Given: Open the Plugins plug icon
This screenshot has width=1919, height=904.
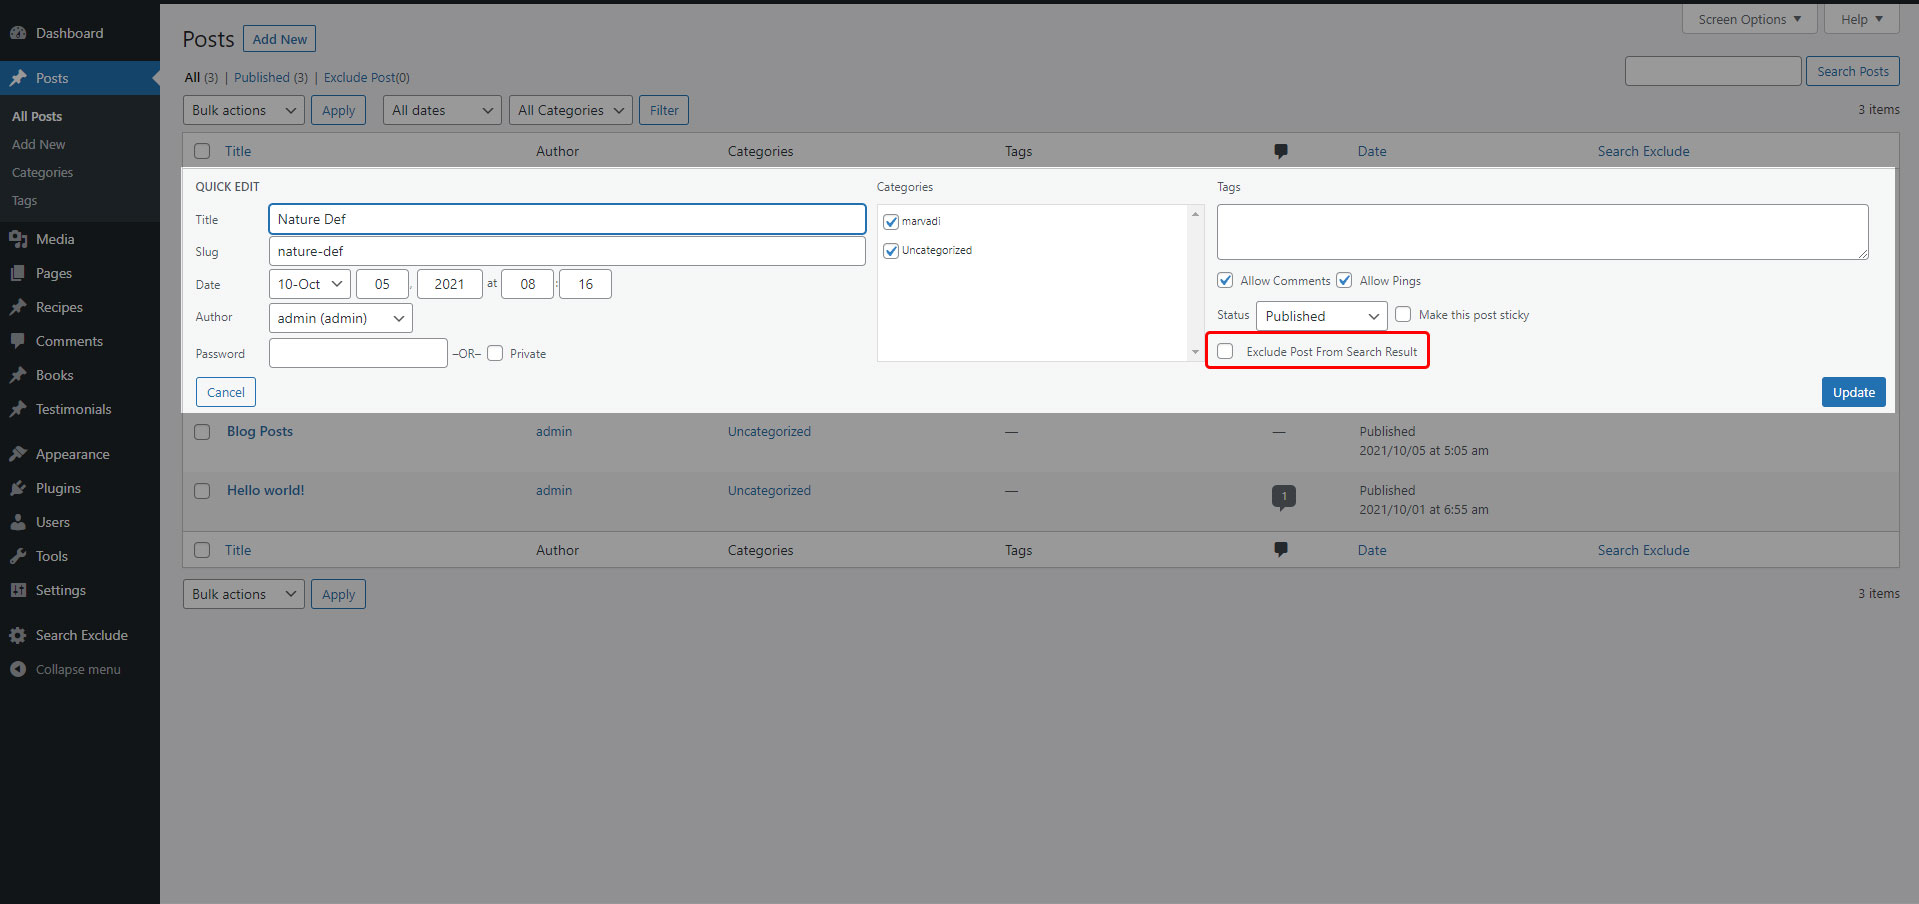Looking at the screenshot, I should [x=18, y=488].
